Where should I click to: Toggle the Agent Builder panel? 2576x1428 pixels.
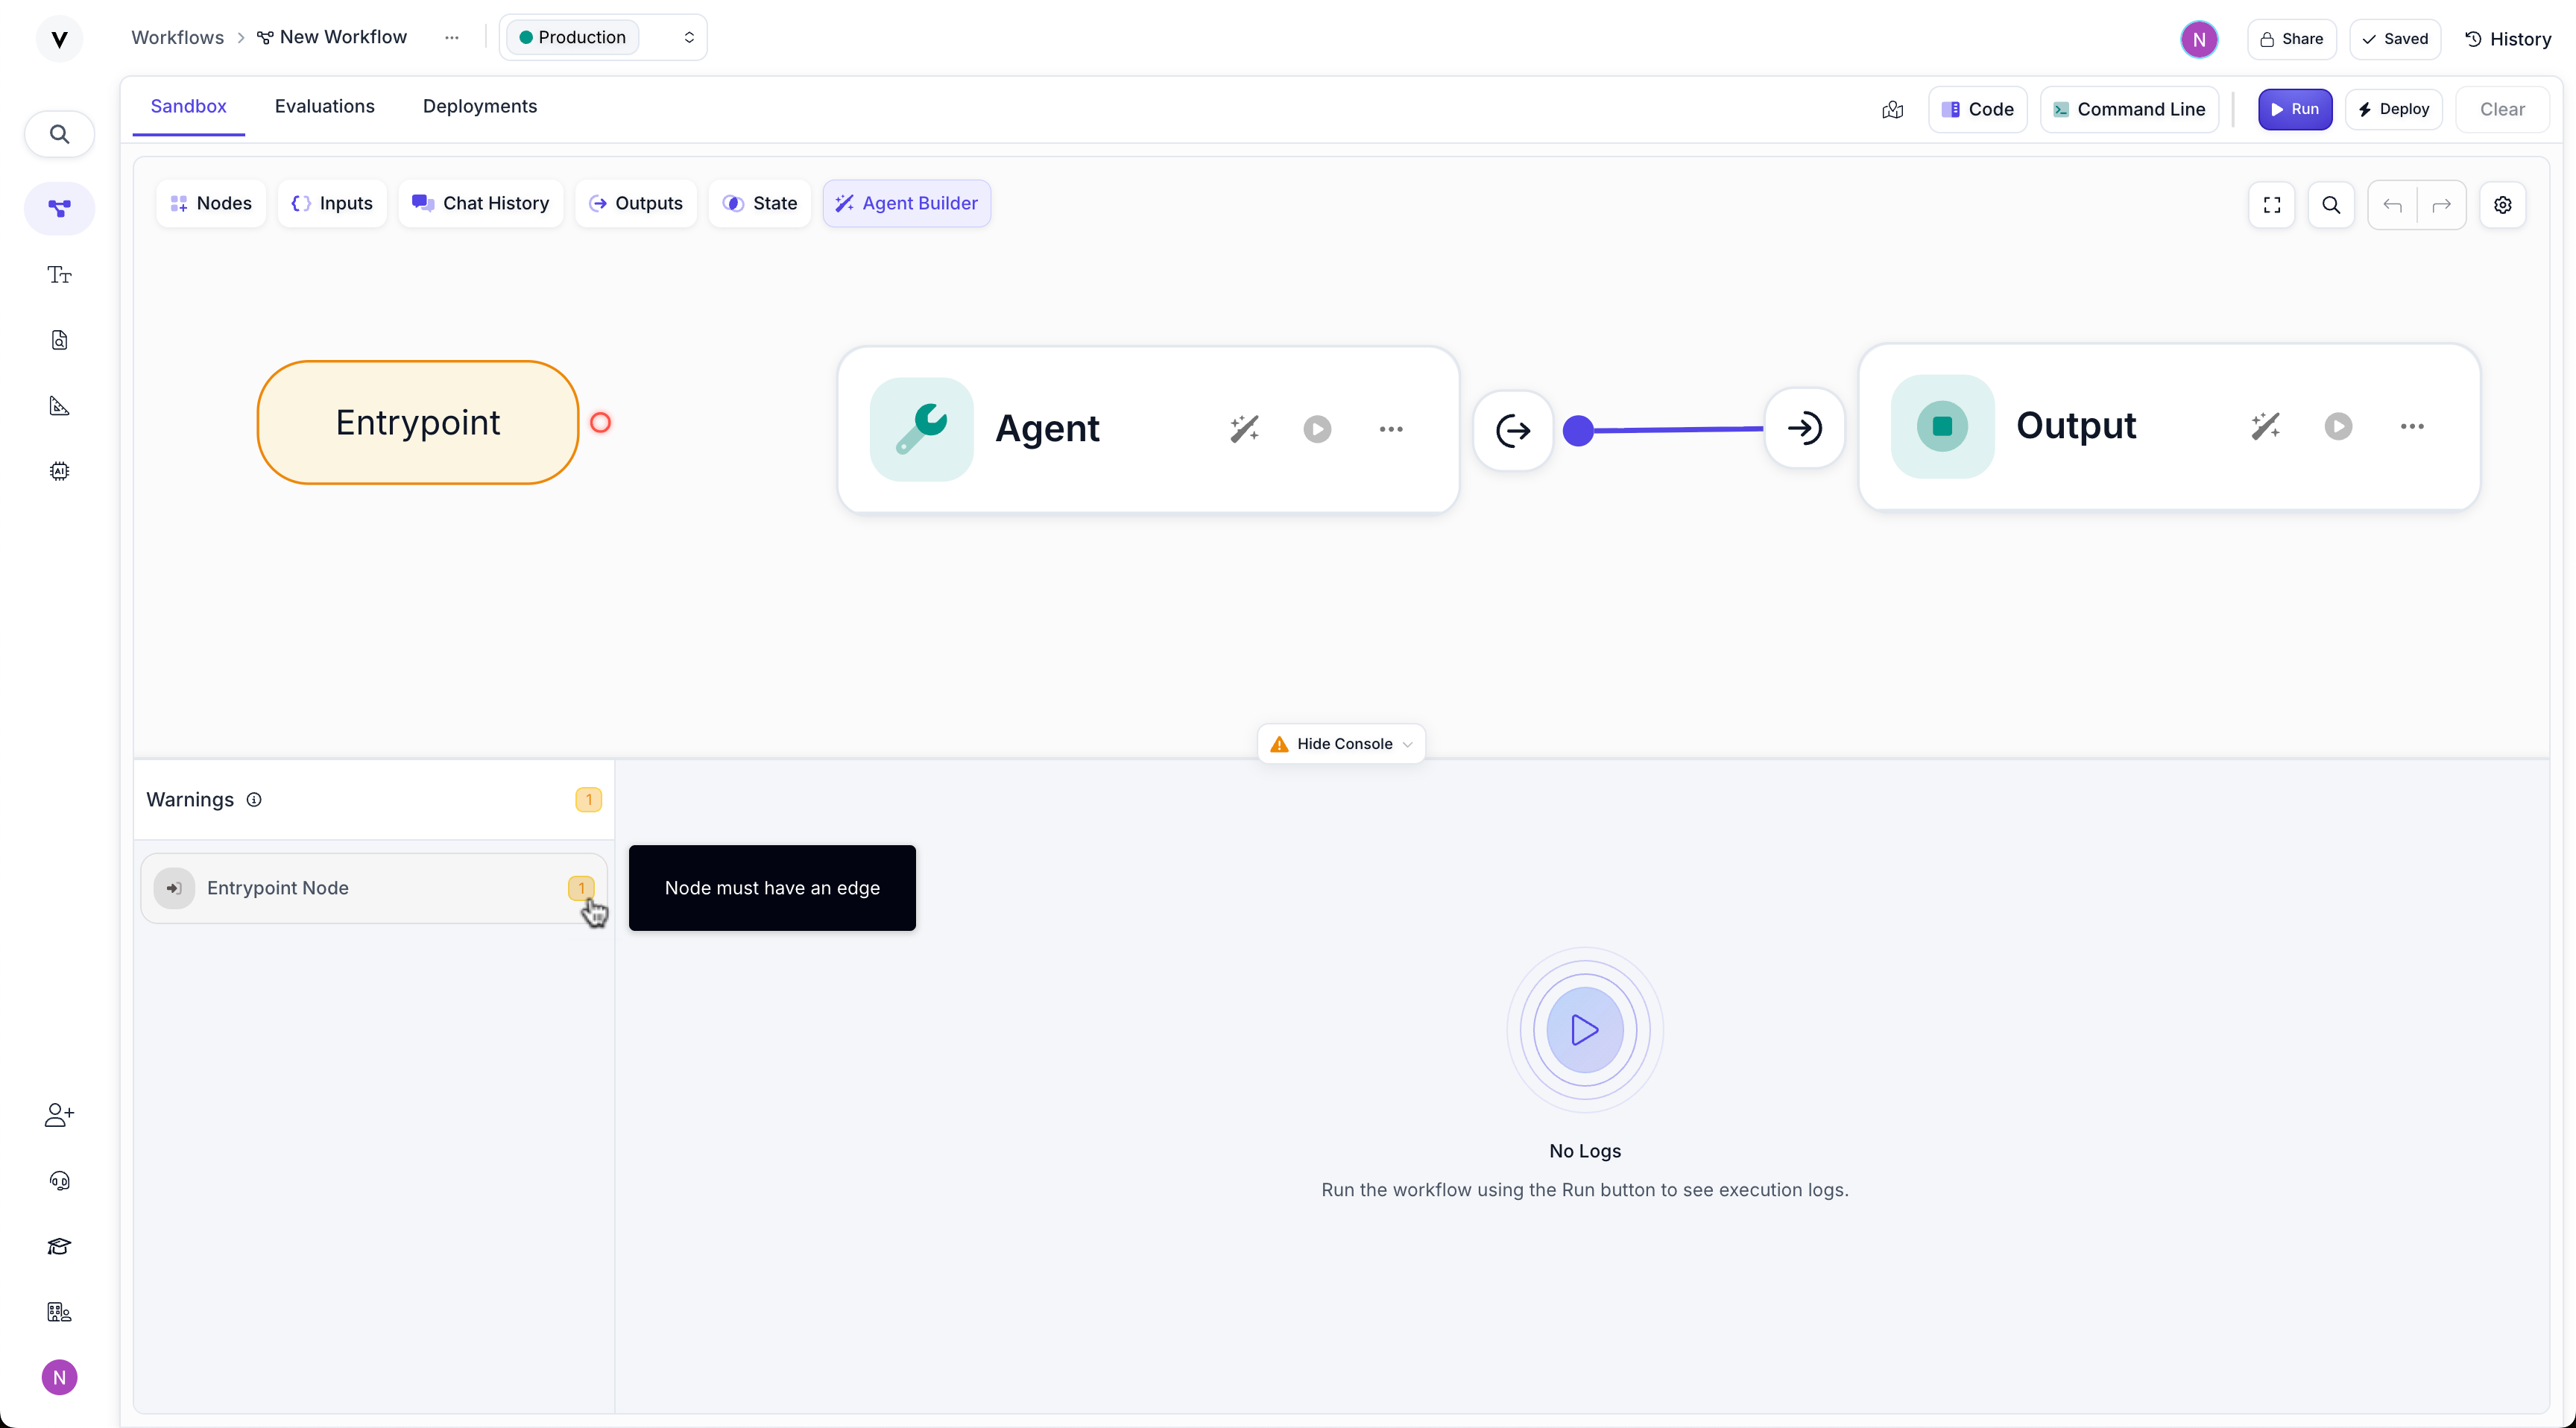906,204
